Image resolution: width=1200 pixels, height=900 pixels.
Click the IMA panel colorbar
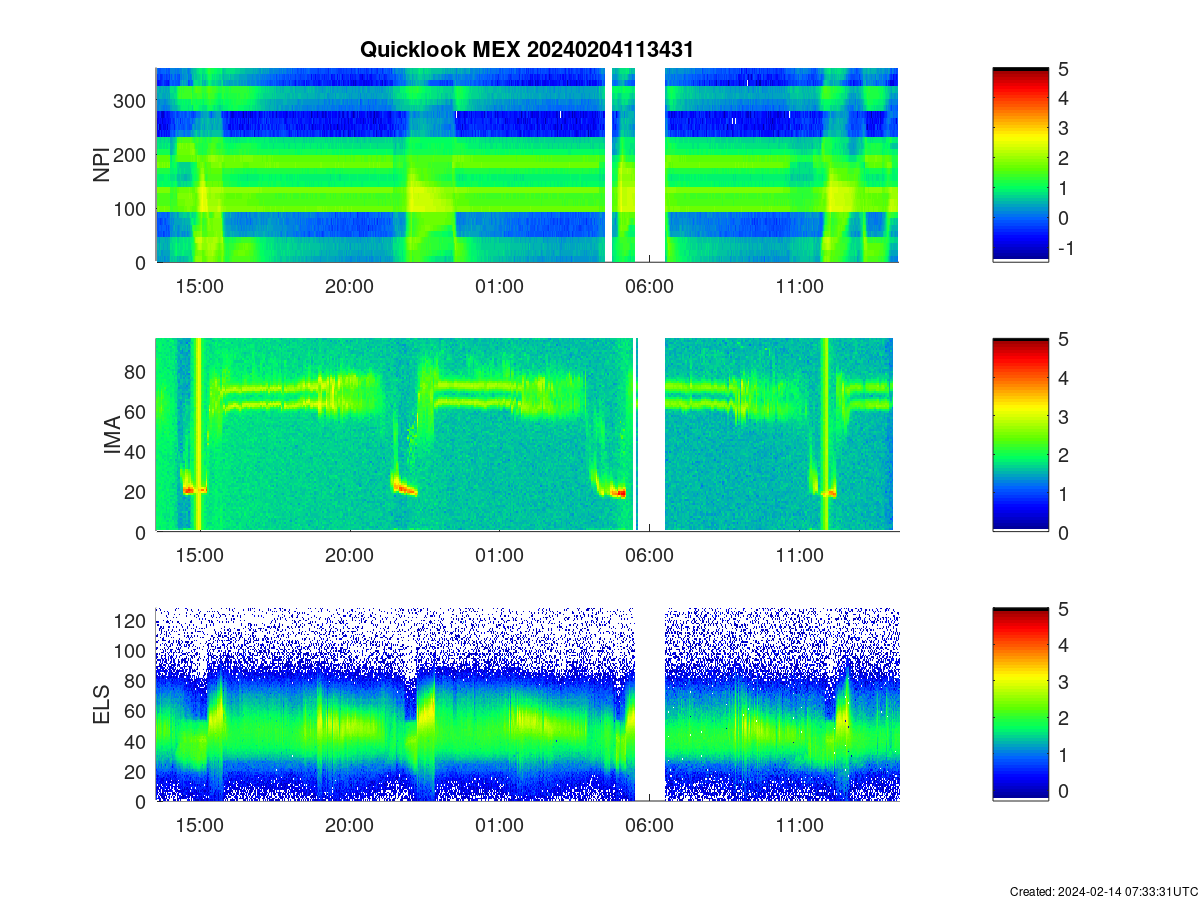pyautogui.click(x=1020, y=435)
